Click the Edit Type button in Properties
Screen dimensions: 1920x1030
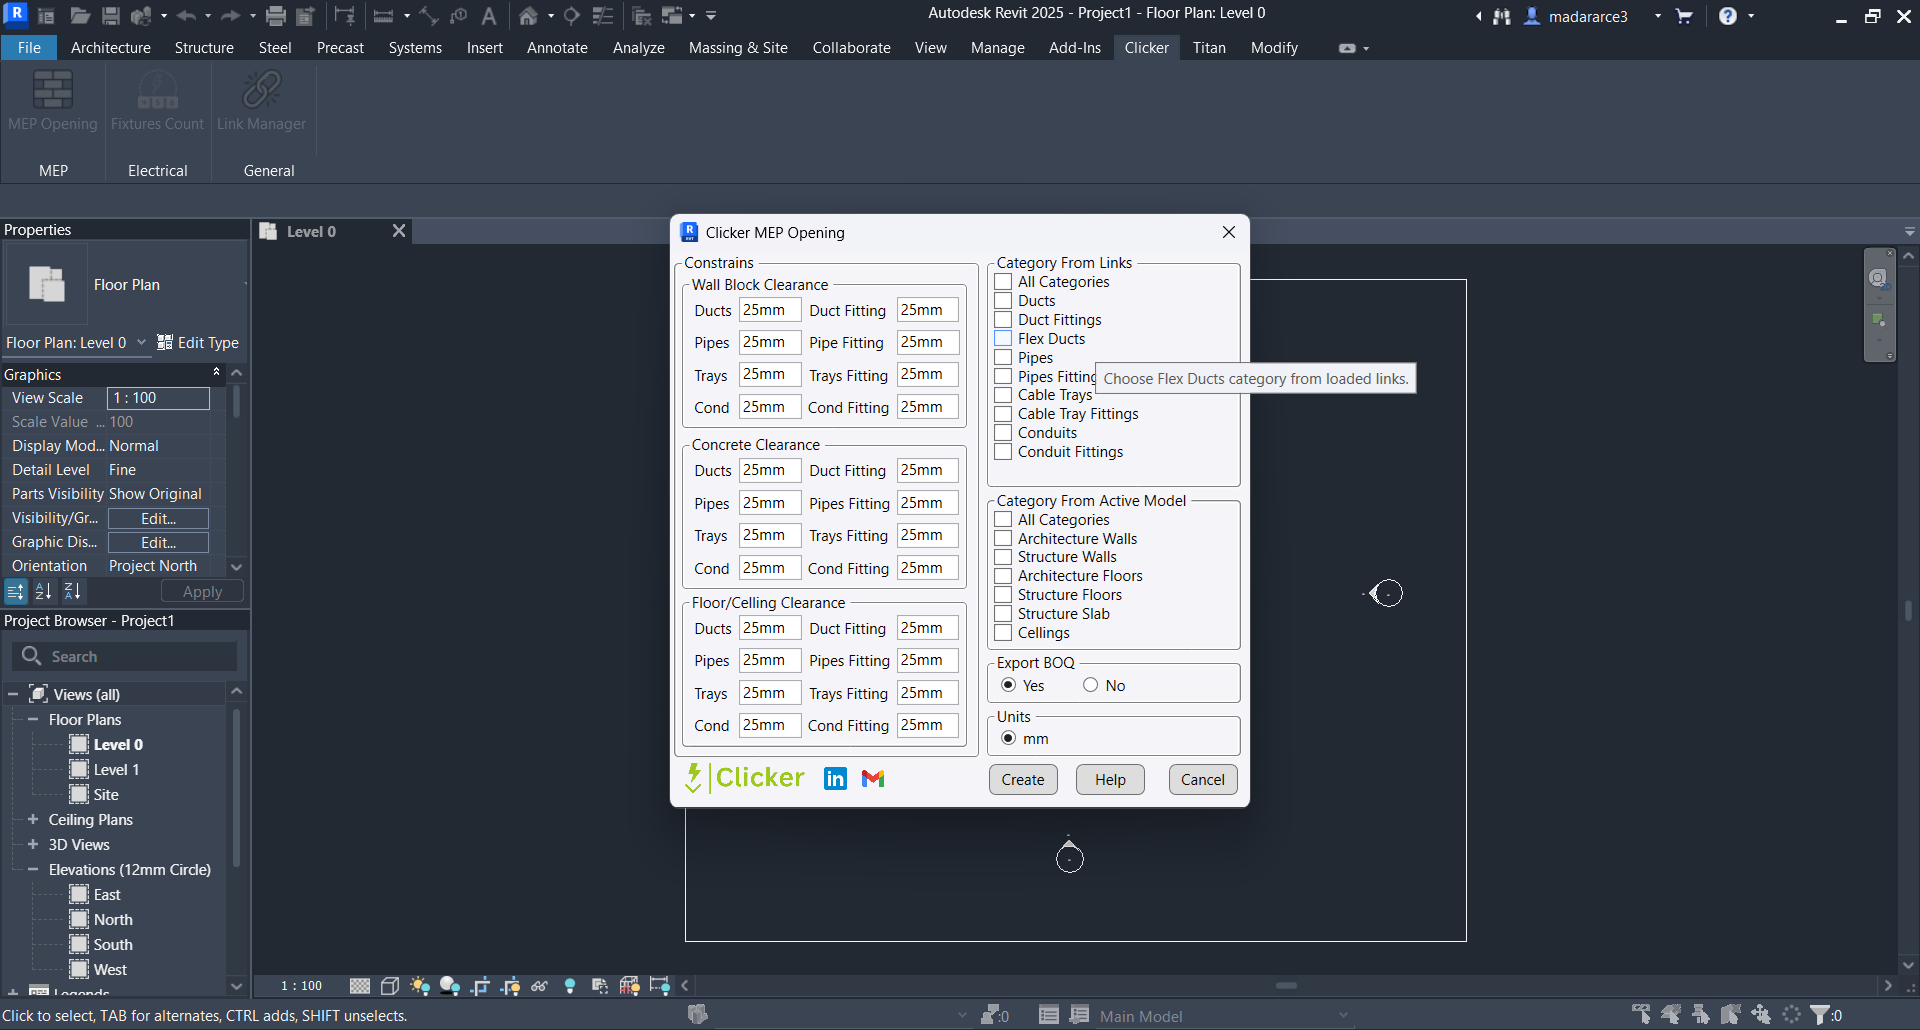pyautogui.click(x=198, y=343)
